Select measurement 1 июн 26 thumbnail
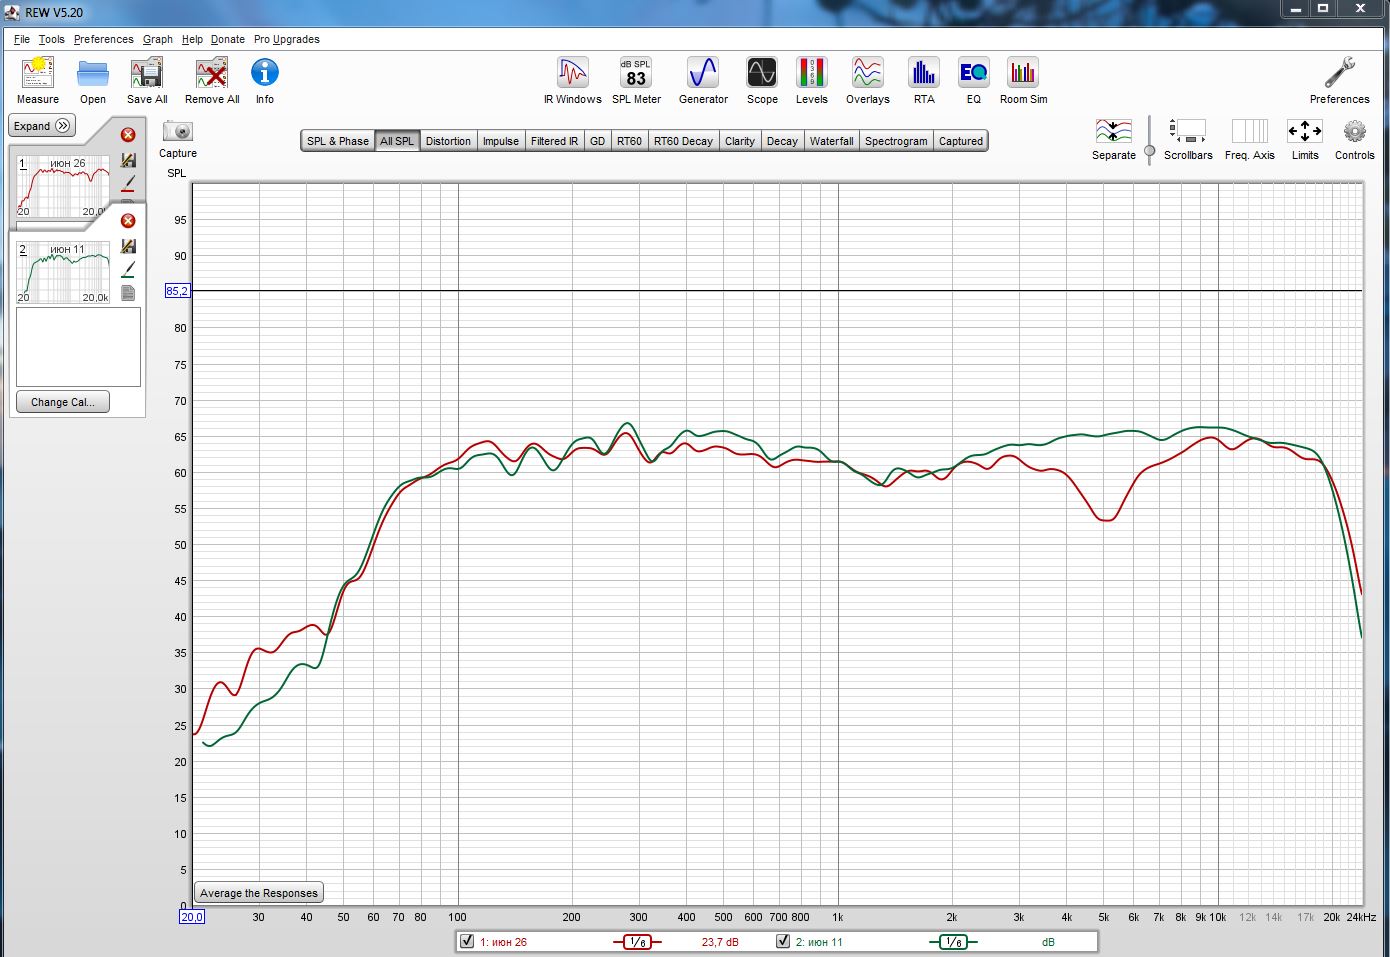The height and width of the screenshot is (957, 1390). click(64, 187)
